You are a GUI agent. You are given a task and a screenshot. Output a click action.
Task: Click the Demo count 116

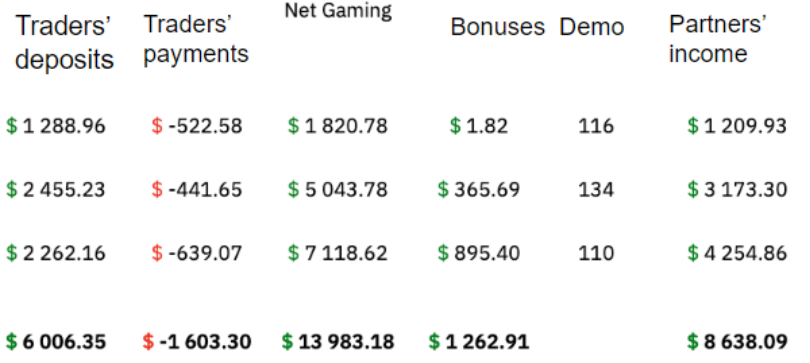point(596,126)
